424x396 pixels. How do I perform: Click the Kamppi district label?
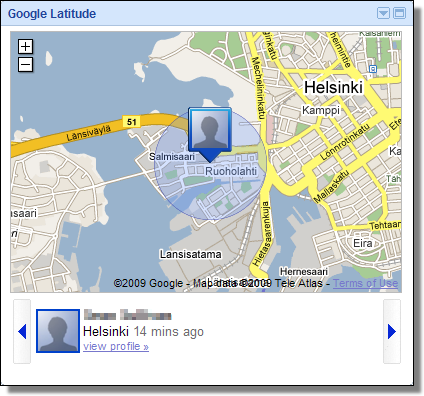pos(321,110)
